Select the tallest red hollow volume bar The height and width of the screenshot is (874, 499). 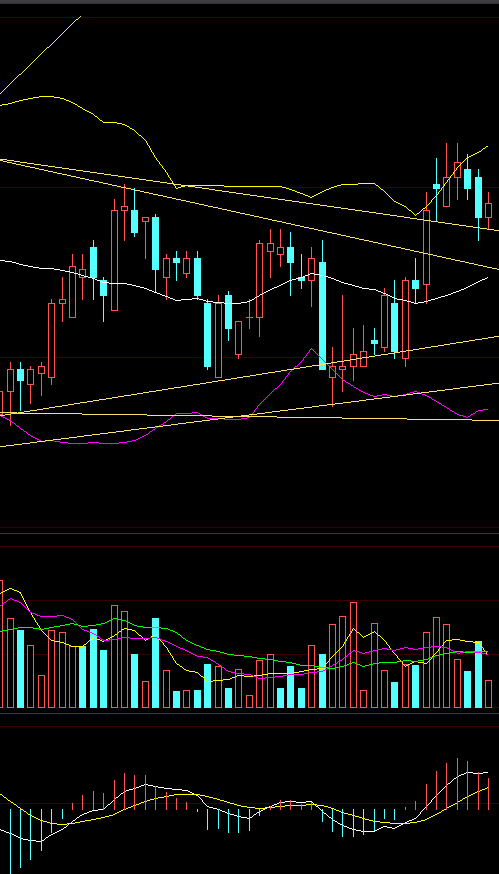(x=353, y=655)
